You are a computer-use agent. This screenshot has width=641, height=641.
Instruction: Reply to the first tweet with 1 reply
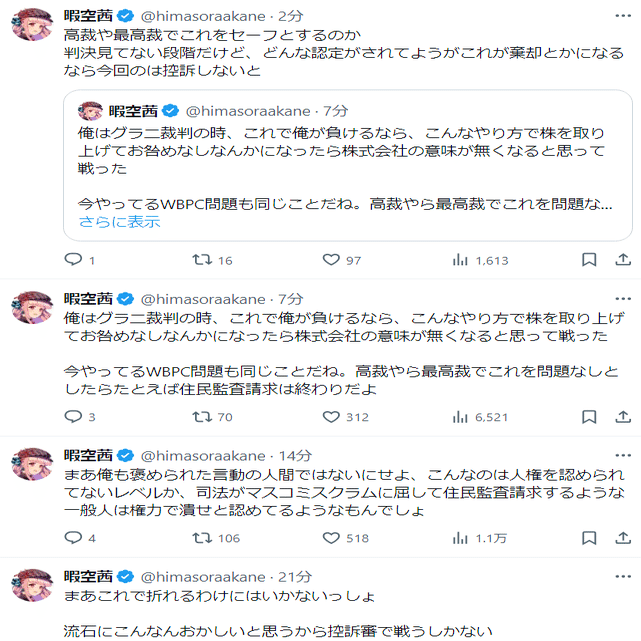click(x=73, y=260)
